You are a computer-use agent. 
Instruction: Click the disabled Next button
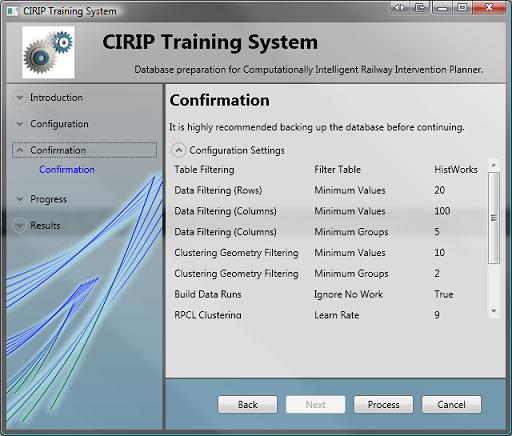click(315, 405)
